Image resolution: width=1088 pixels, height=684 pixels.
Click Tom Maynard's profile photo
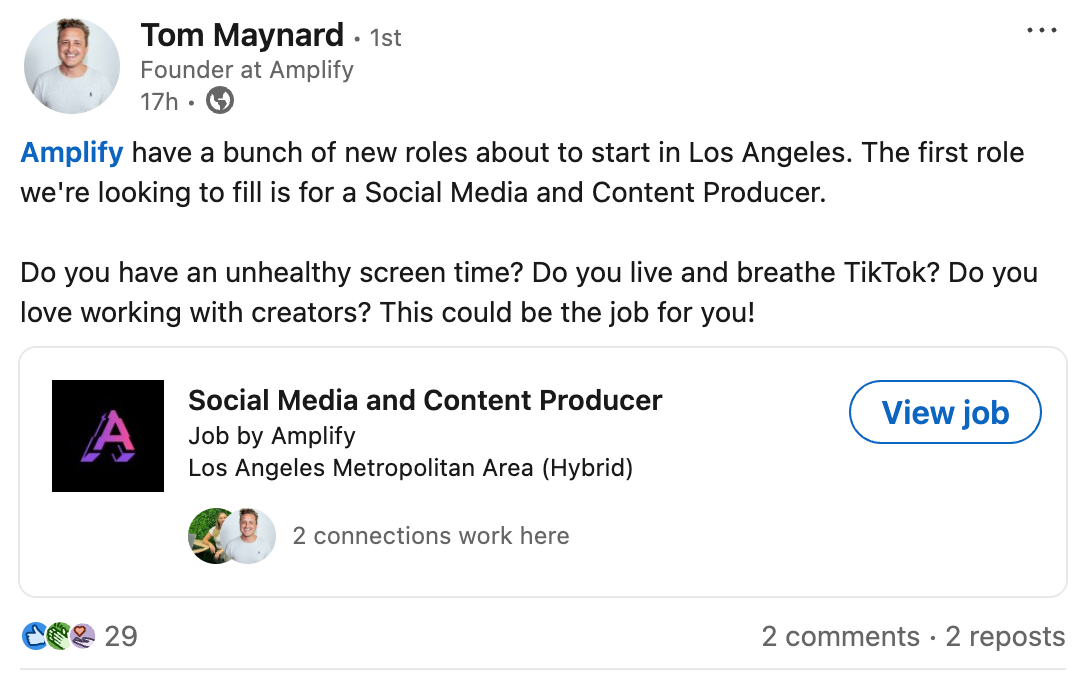coord(71,66)
